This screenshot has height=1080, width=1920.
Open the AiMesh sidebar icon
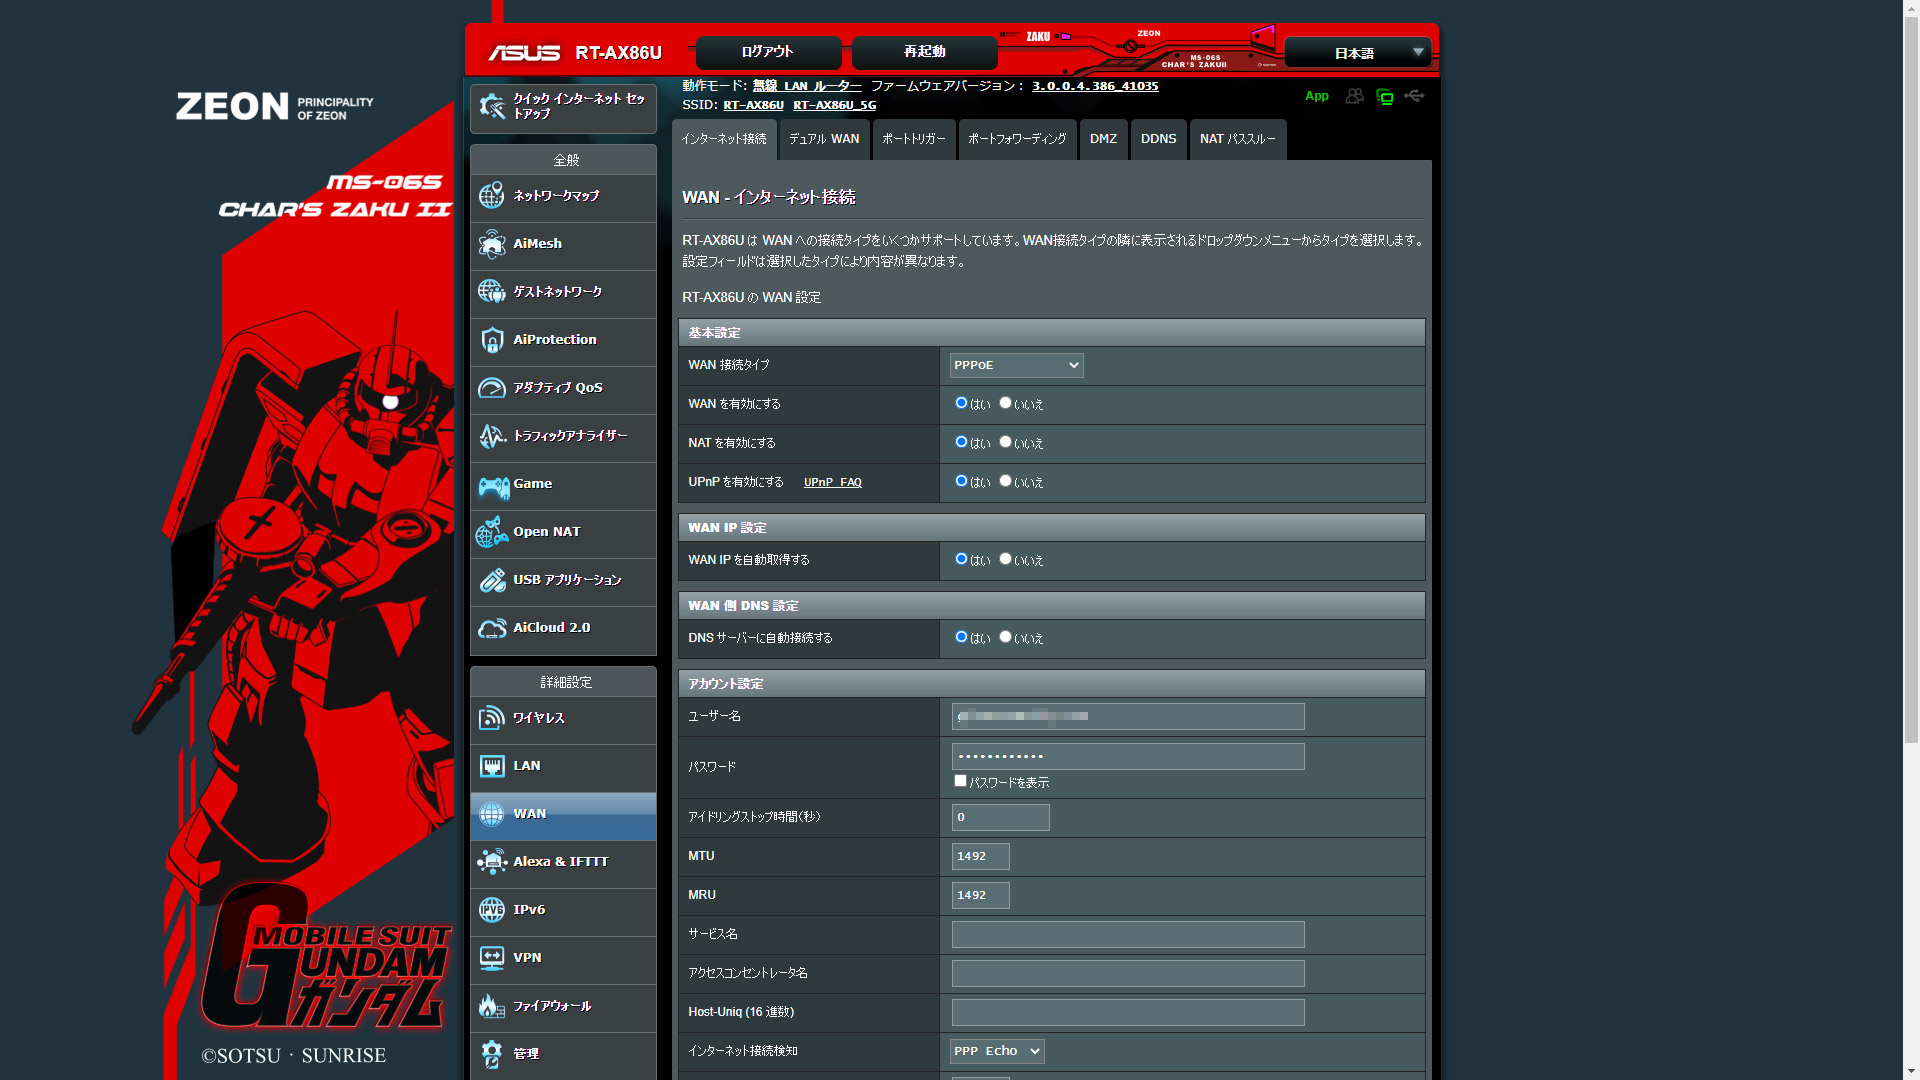491,244
